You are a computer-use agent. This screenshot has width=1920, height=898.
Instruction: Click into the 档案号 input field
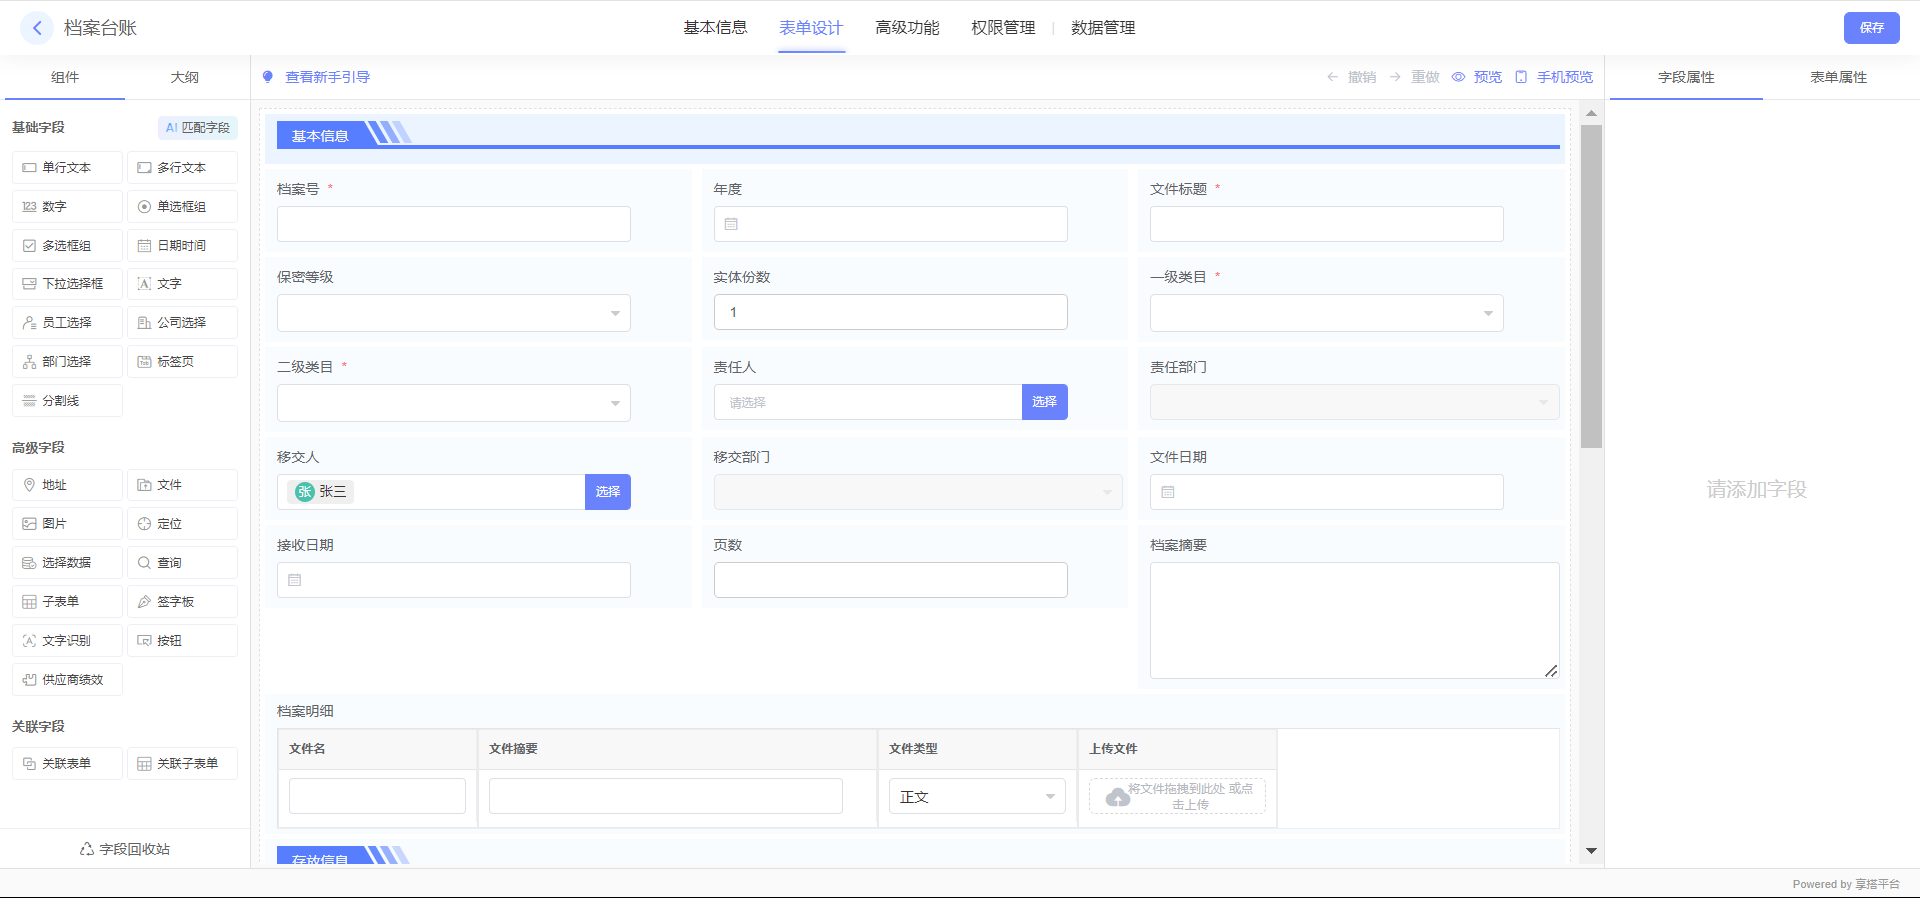point(453,224)
